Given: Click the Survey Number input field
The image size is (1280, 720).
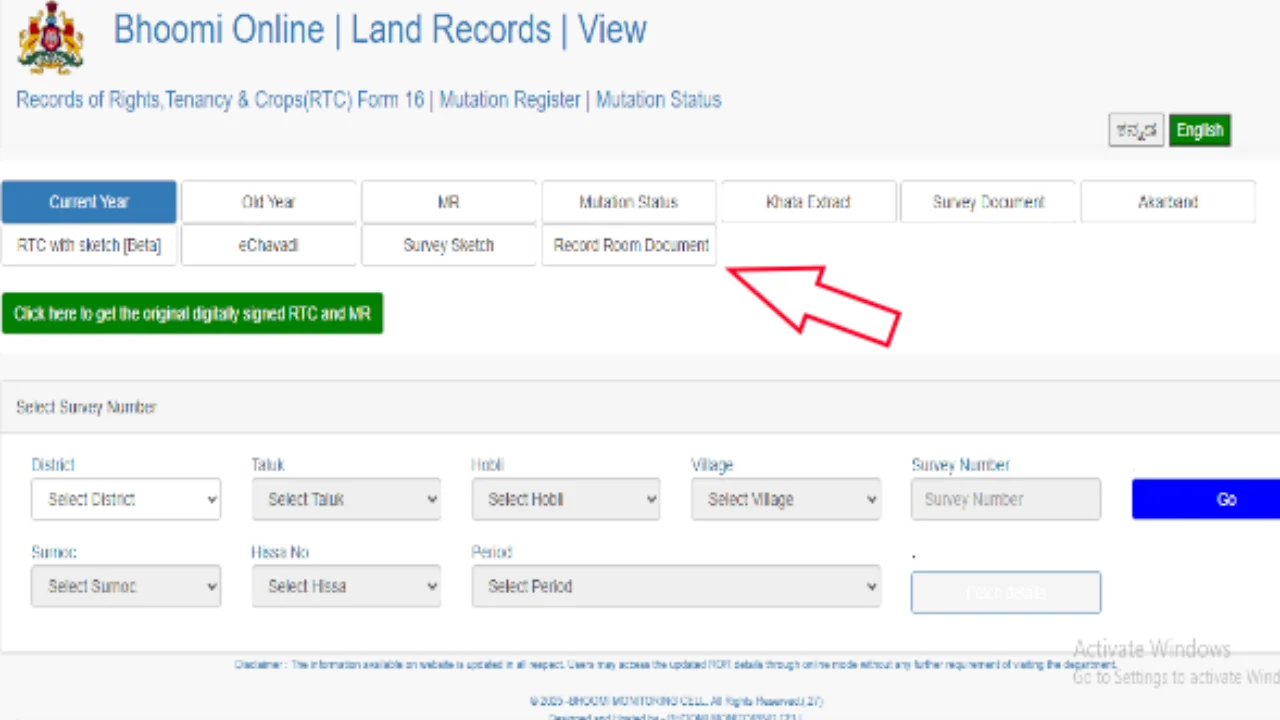Looking at the screenshot, I should 1005,499.
